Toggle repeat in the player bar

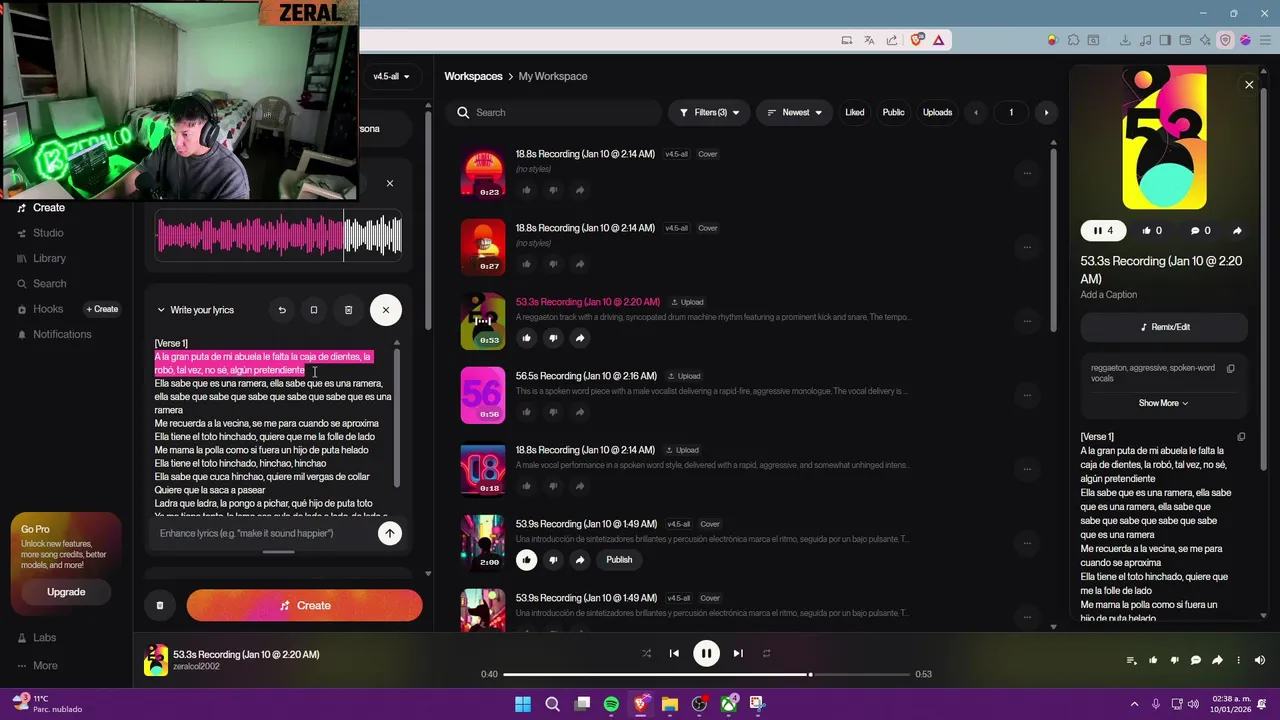[x=766, y=654]
